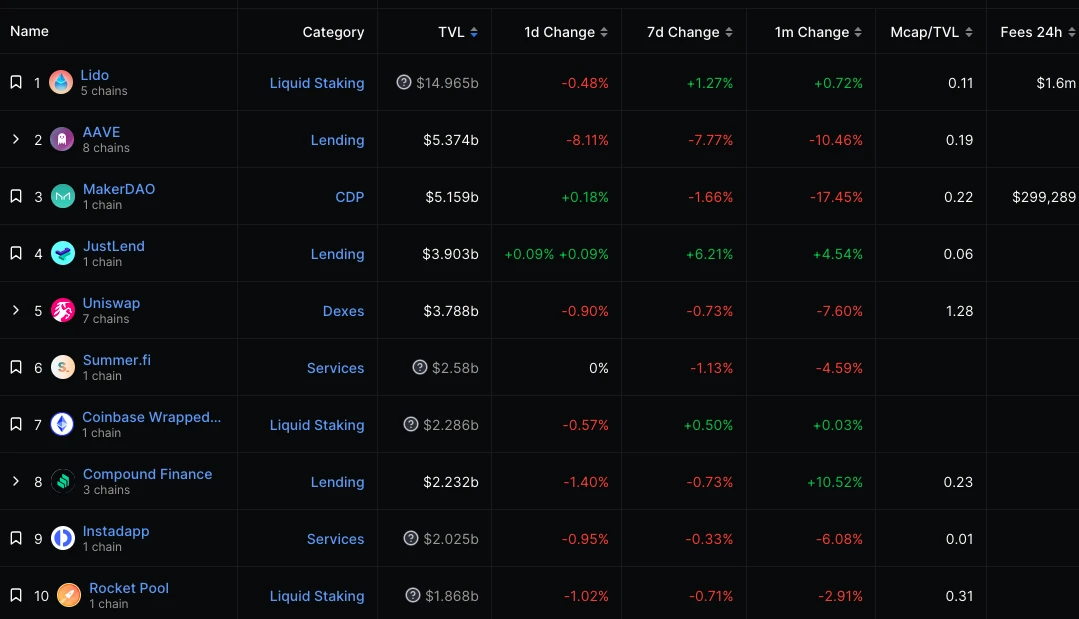Click the Summer.fi logo icon
This screenshot has width=1079, height=619.
point(63,368)
